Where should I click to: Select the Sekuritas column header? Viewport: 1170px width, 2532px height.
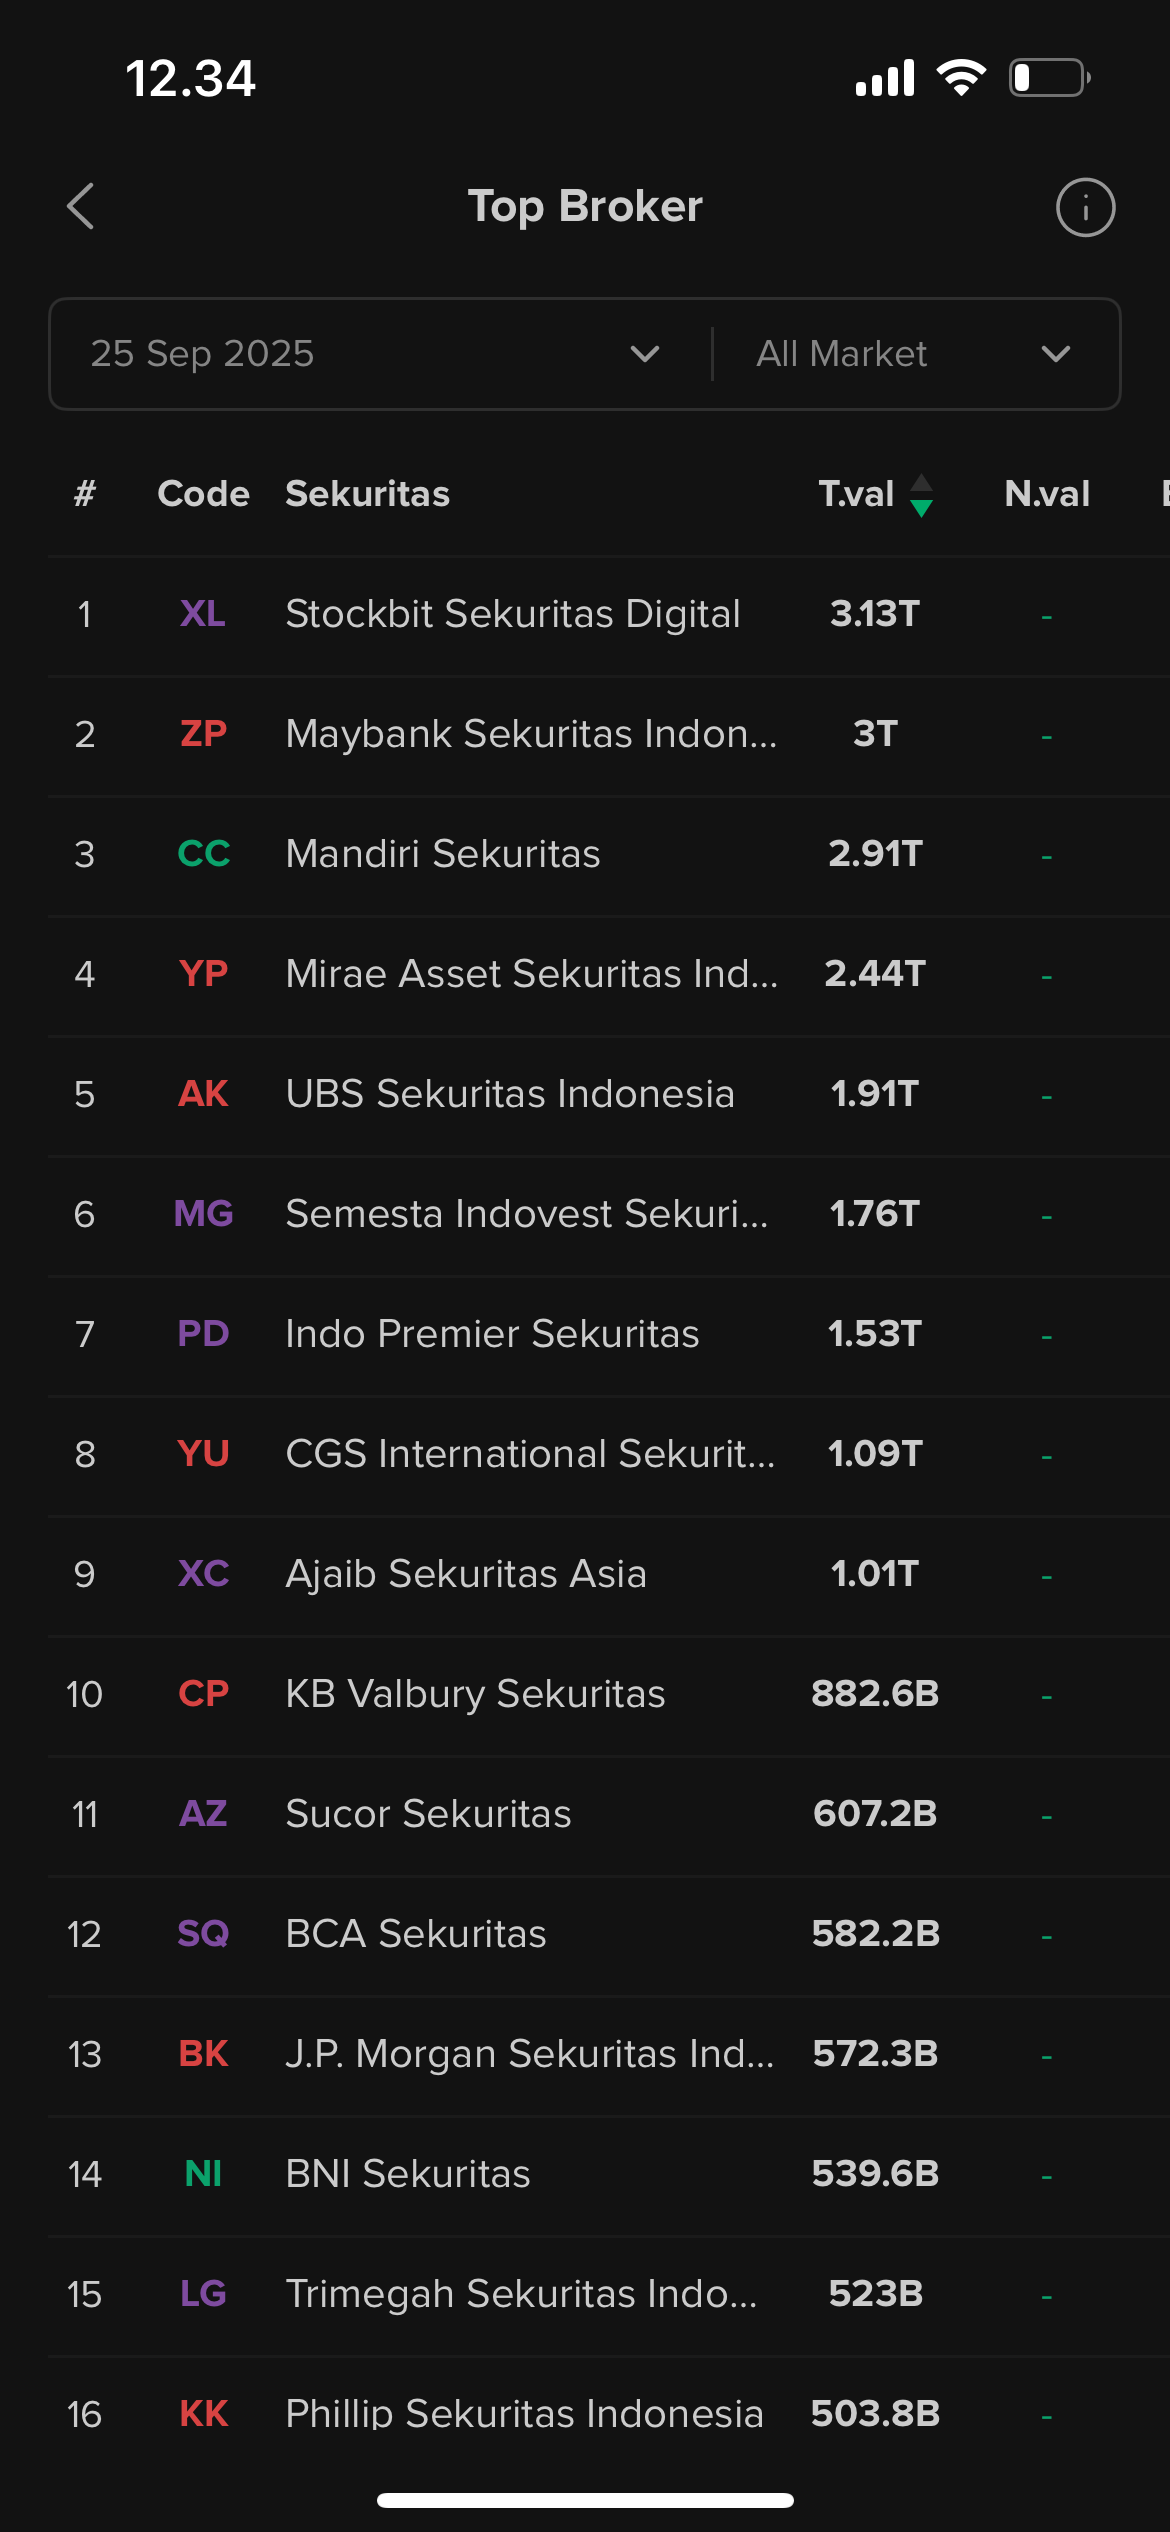(x=367, y=494)
